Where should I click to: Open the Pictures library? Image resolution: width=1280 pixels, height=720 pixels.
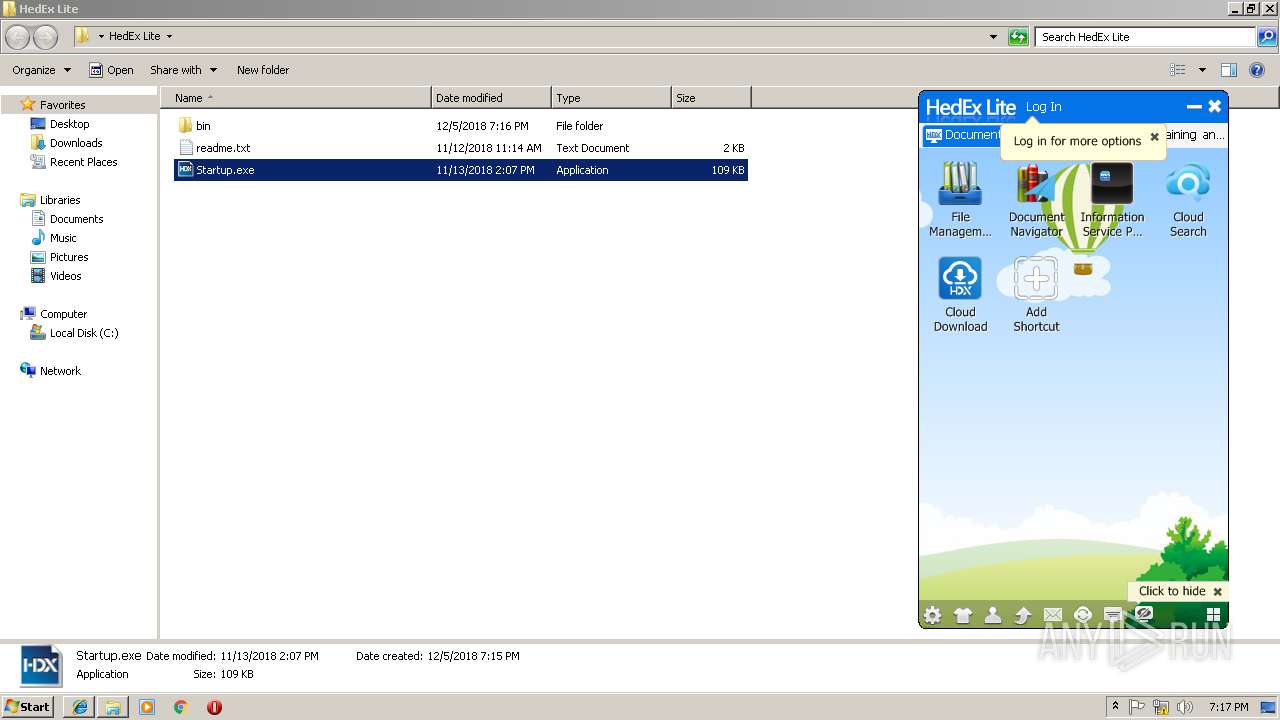coord(69,257)
